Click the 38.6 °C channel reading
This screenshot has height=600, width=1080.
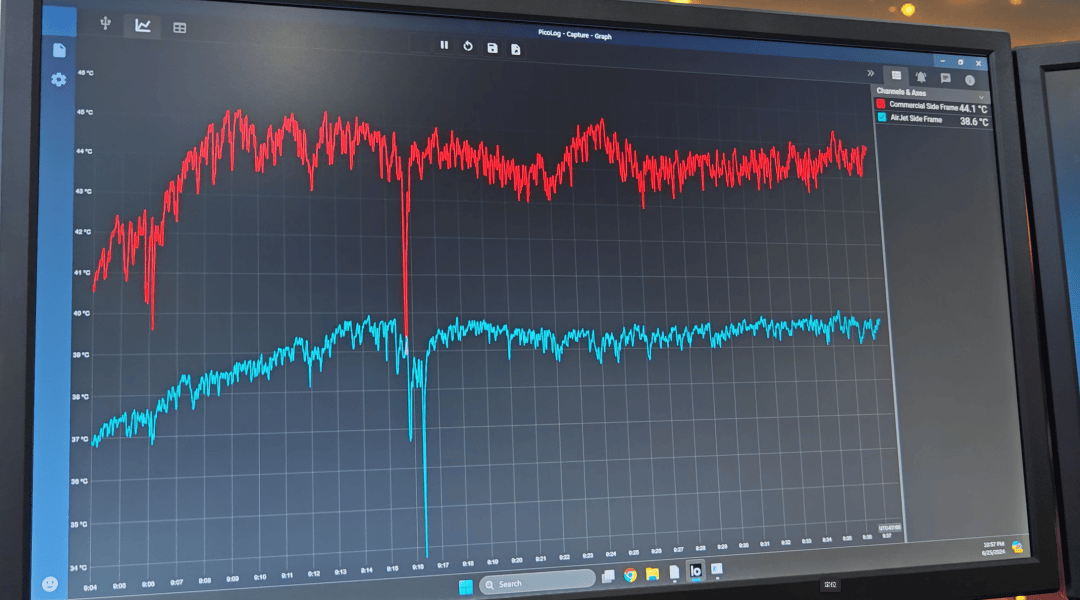975,122
